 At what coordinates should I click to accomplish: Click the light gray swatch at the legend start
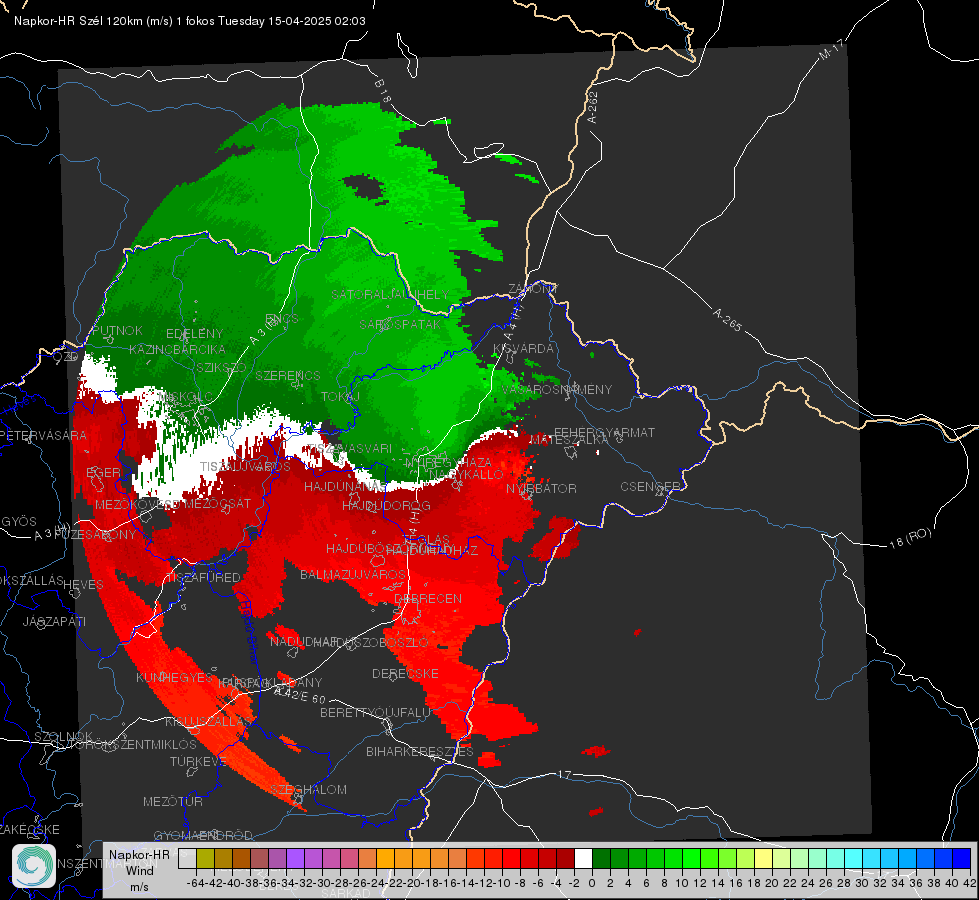click(187, 859)
